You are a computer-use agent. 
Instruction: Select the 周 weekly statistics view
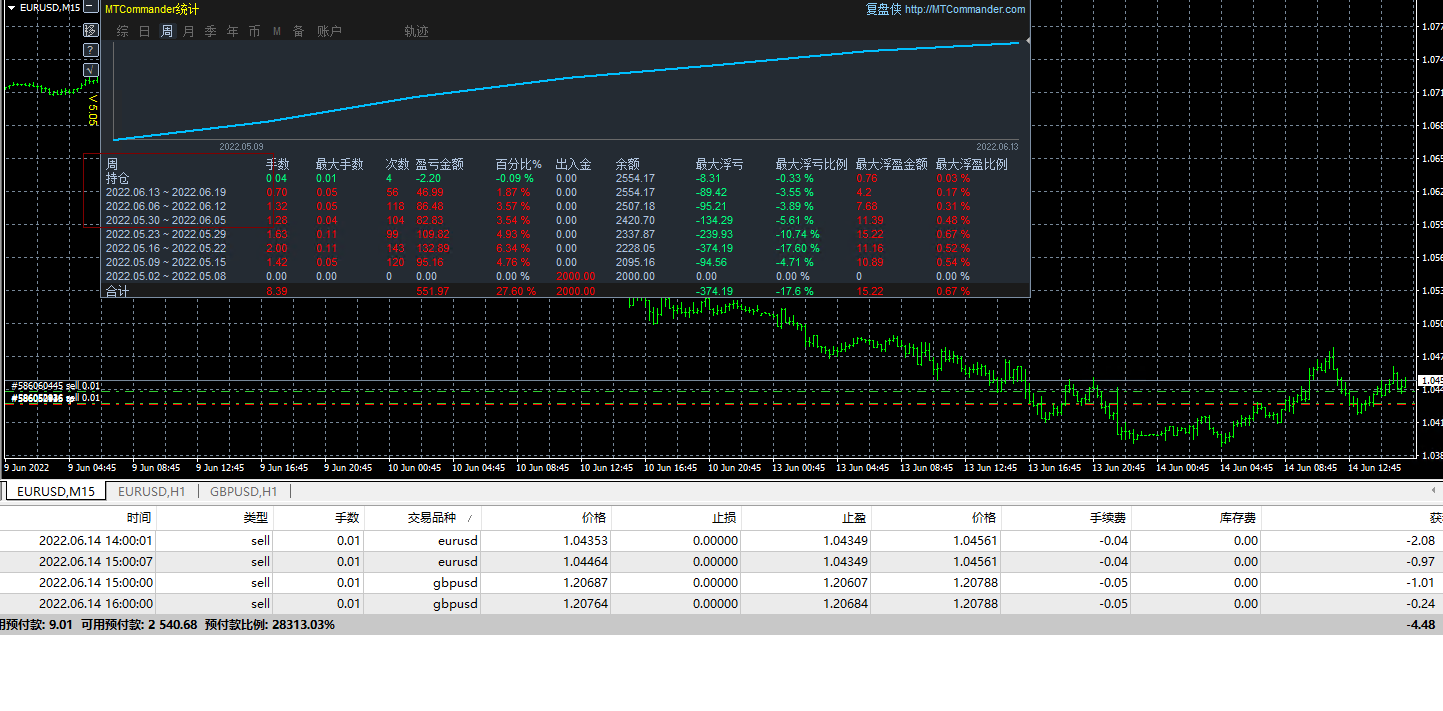click(166, 31)
